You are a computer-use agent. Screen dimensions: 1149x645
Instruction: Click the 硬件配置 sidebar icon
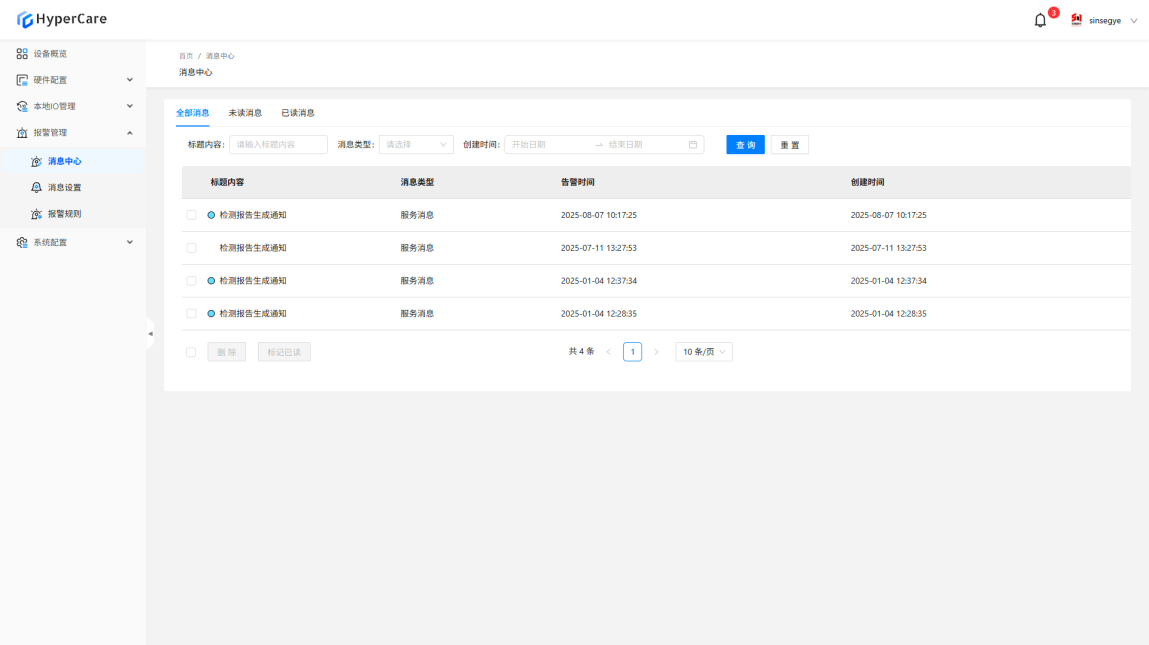(x=22, y=80)
